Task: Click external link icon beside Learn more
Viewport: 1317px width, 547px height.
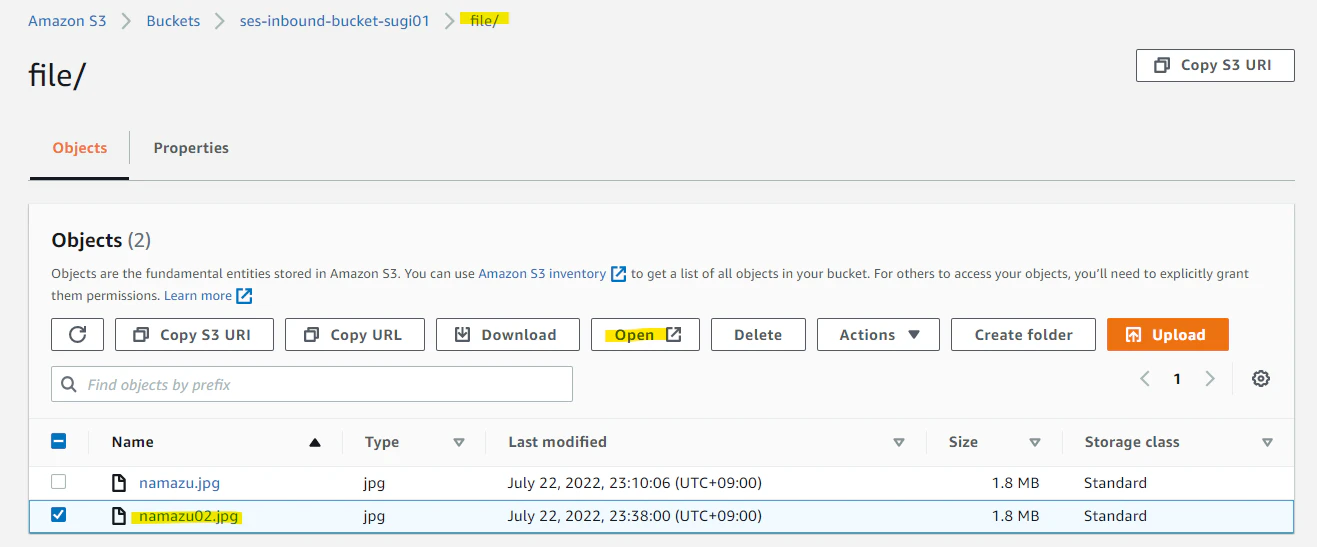Action: click(x=244, y=296)
